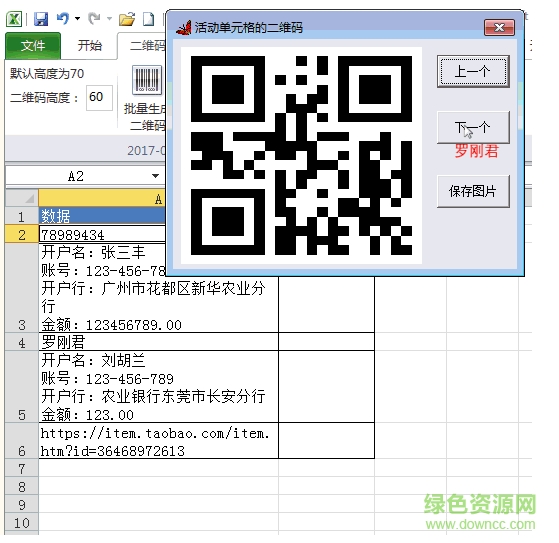Select empty cell B6 beside taobao URL
The width and height of the screenshot is (559, 543).
coord(327,441)
